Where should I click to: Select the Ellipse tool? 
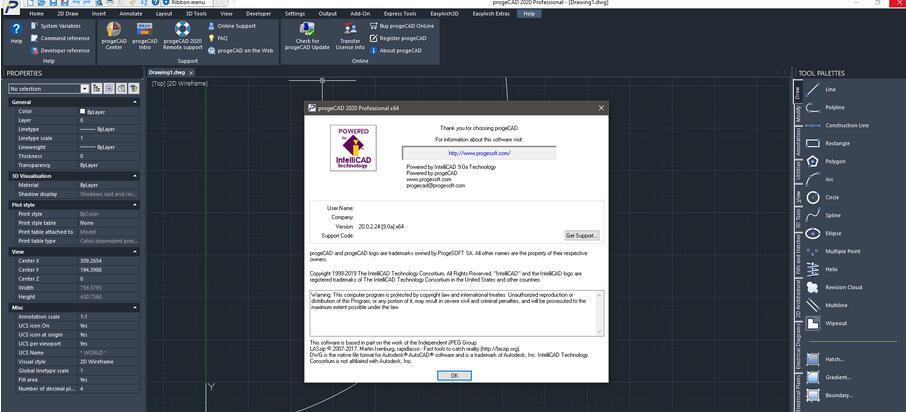click(823, 233)
